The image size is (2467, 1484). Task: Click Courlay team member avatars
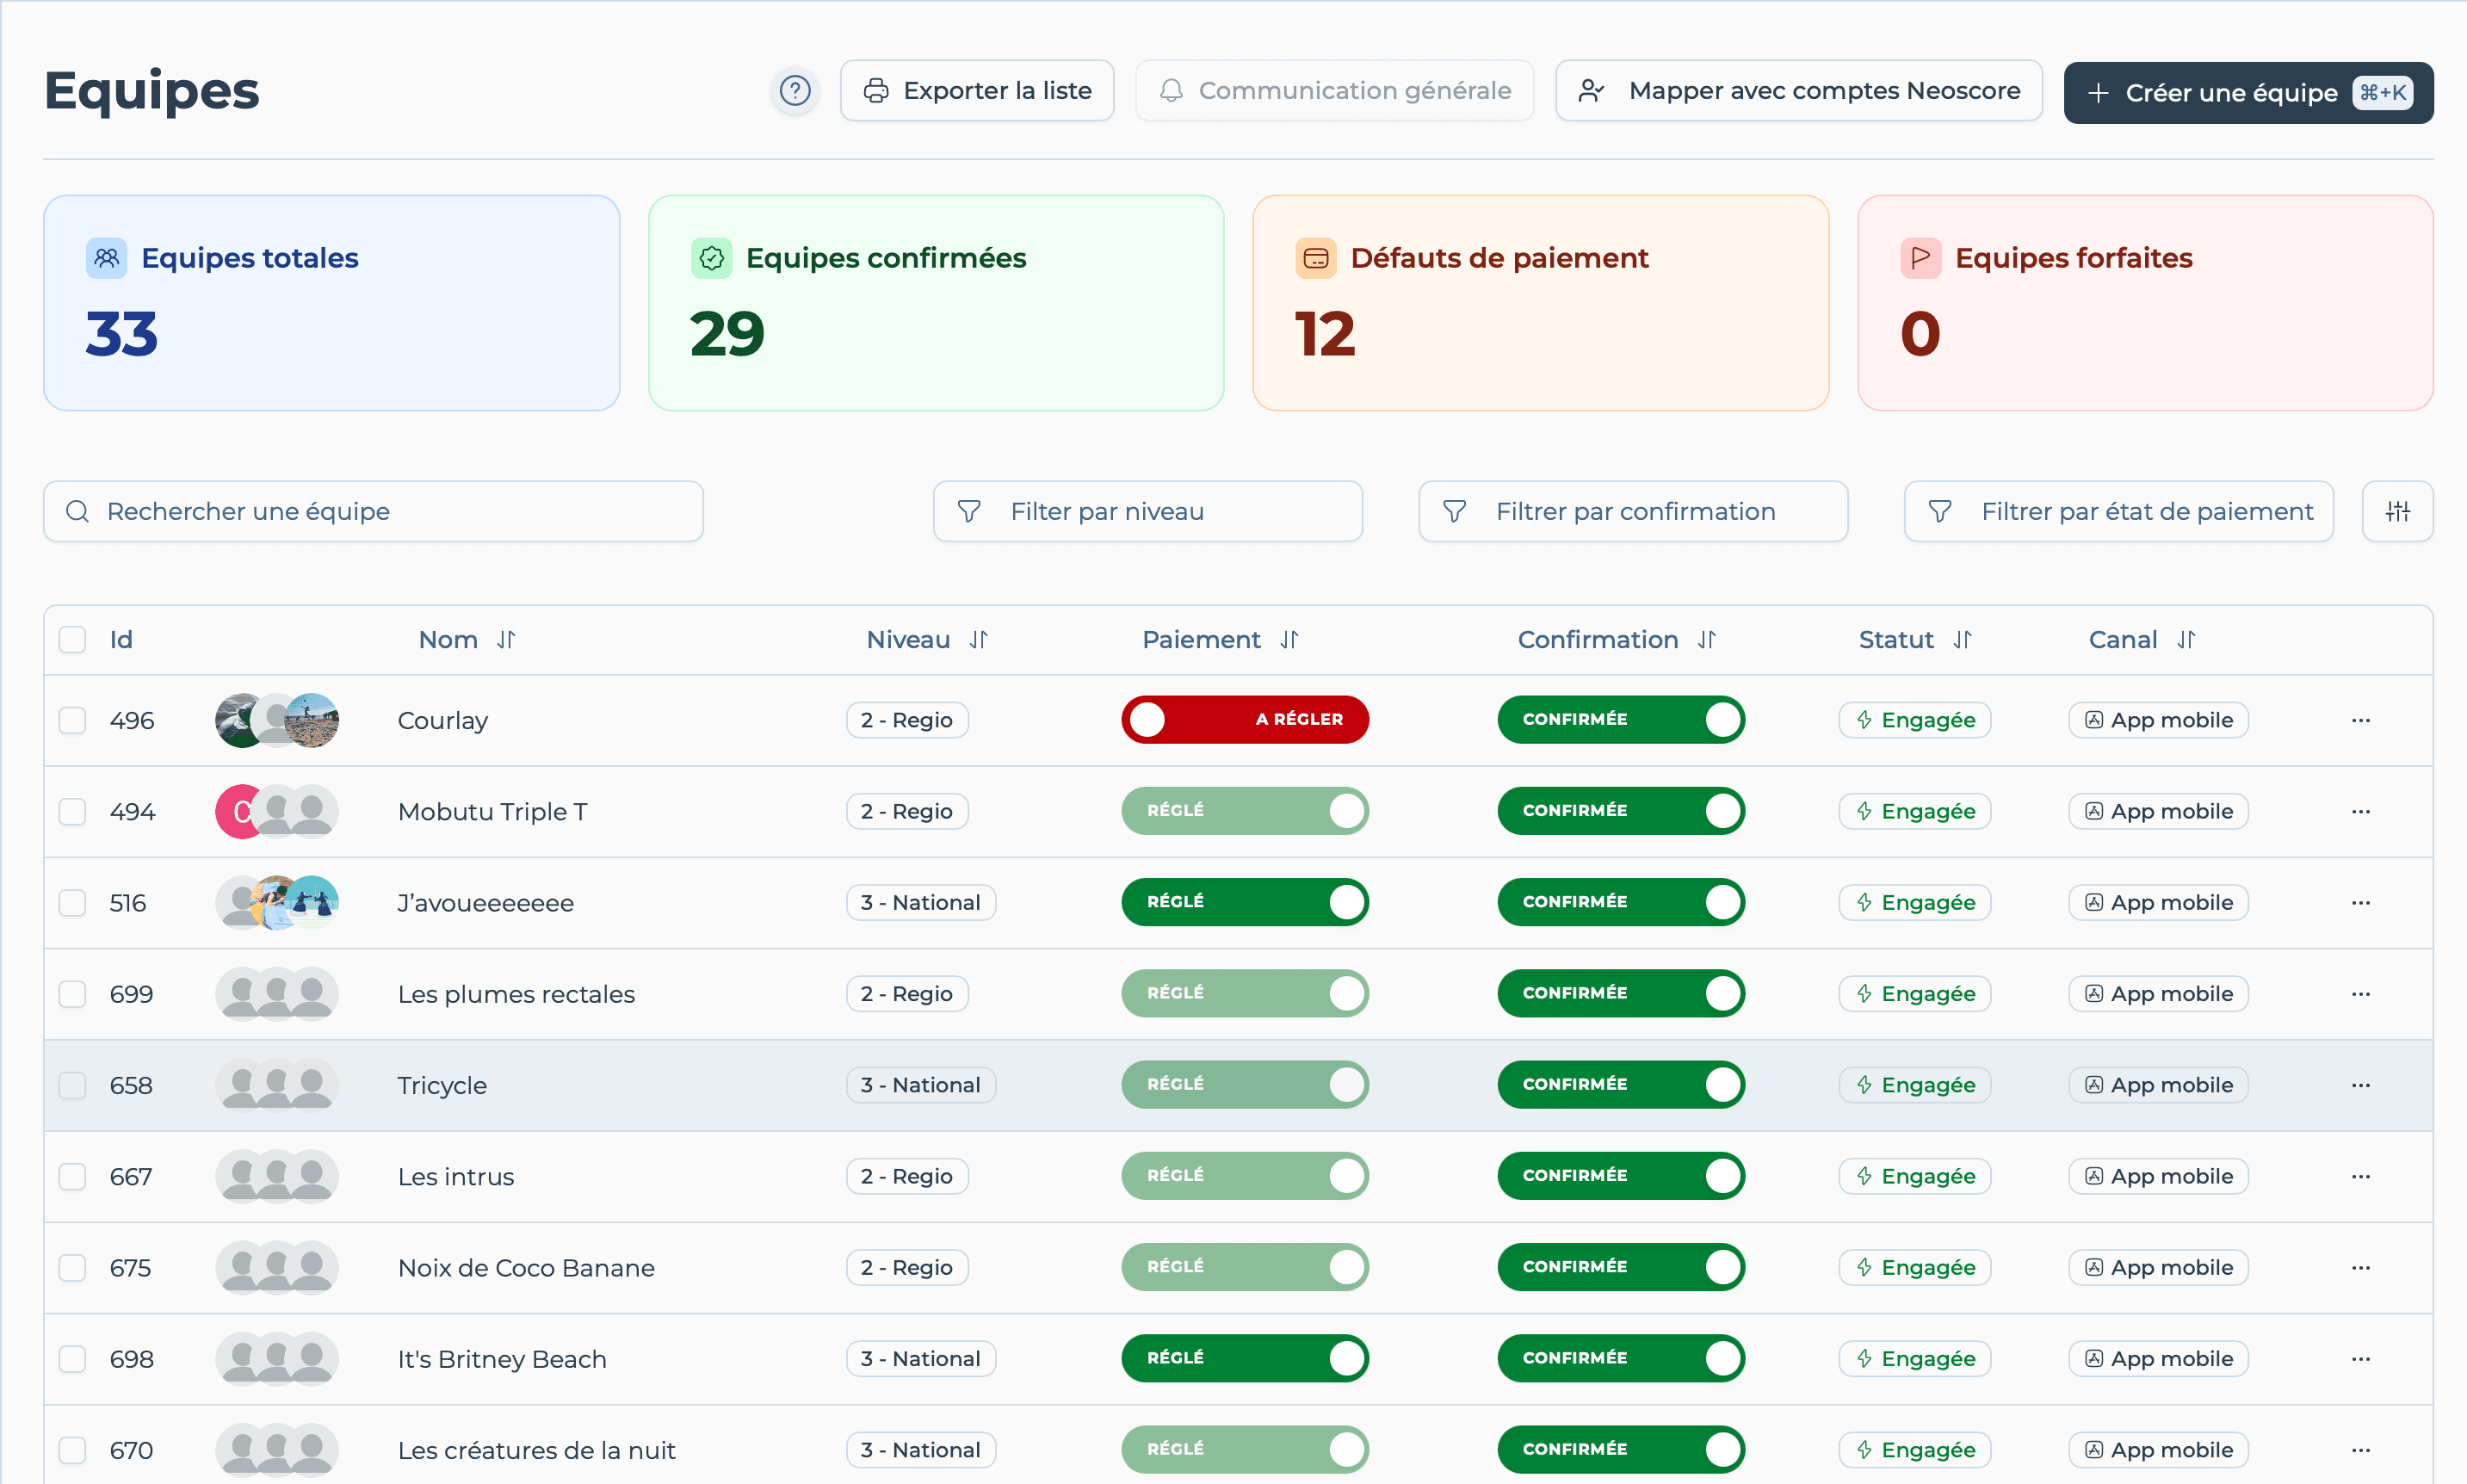pyautogui.click(x=277, y=720)
